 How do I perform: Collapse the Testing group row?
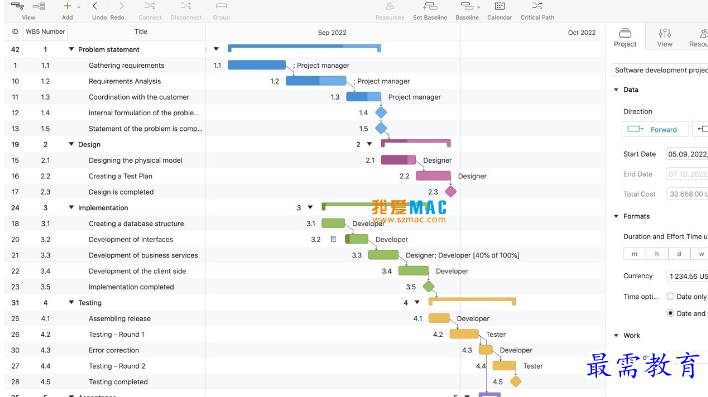tap(71, 302)
